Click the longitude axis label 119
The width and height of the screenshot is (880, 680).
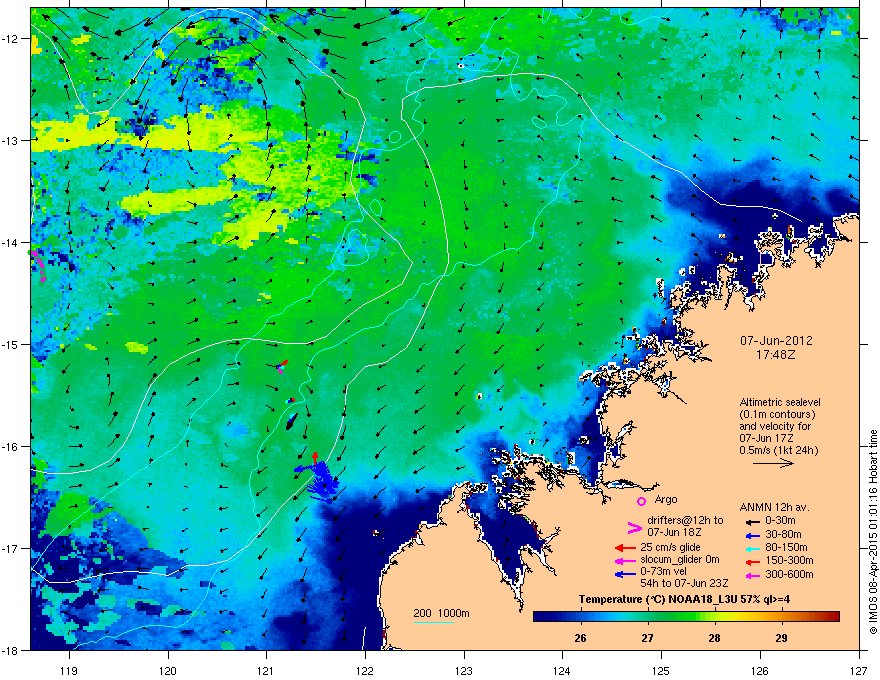pos(69,670)
